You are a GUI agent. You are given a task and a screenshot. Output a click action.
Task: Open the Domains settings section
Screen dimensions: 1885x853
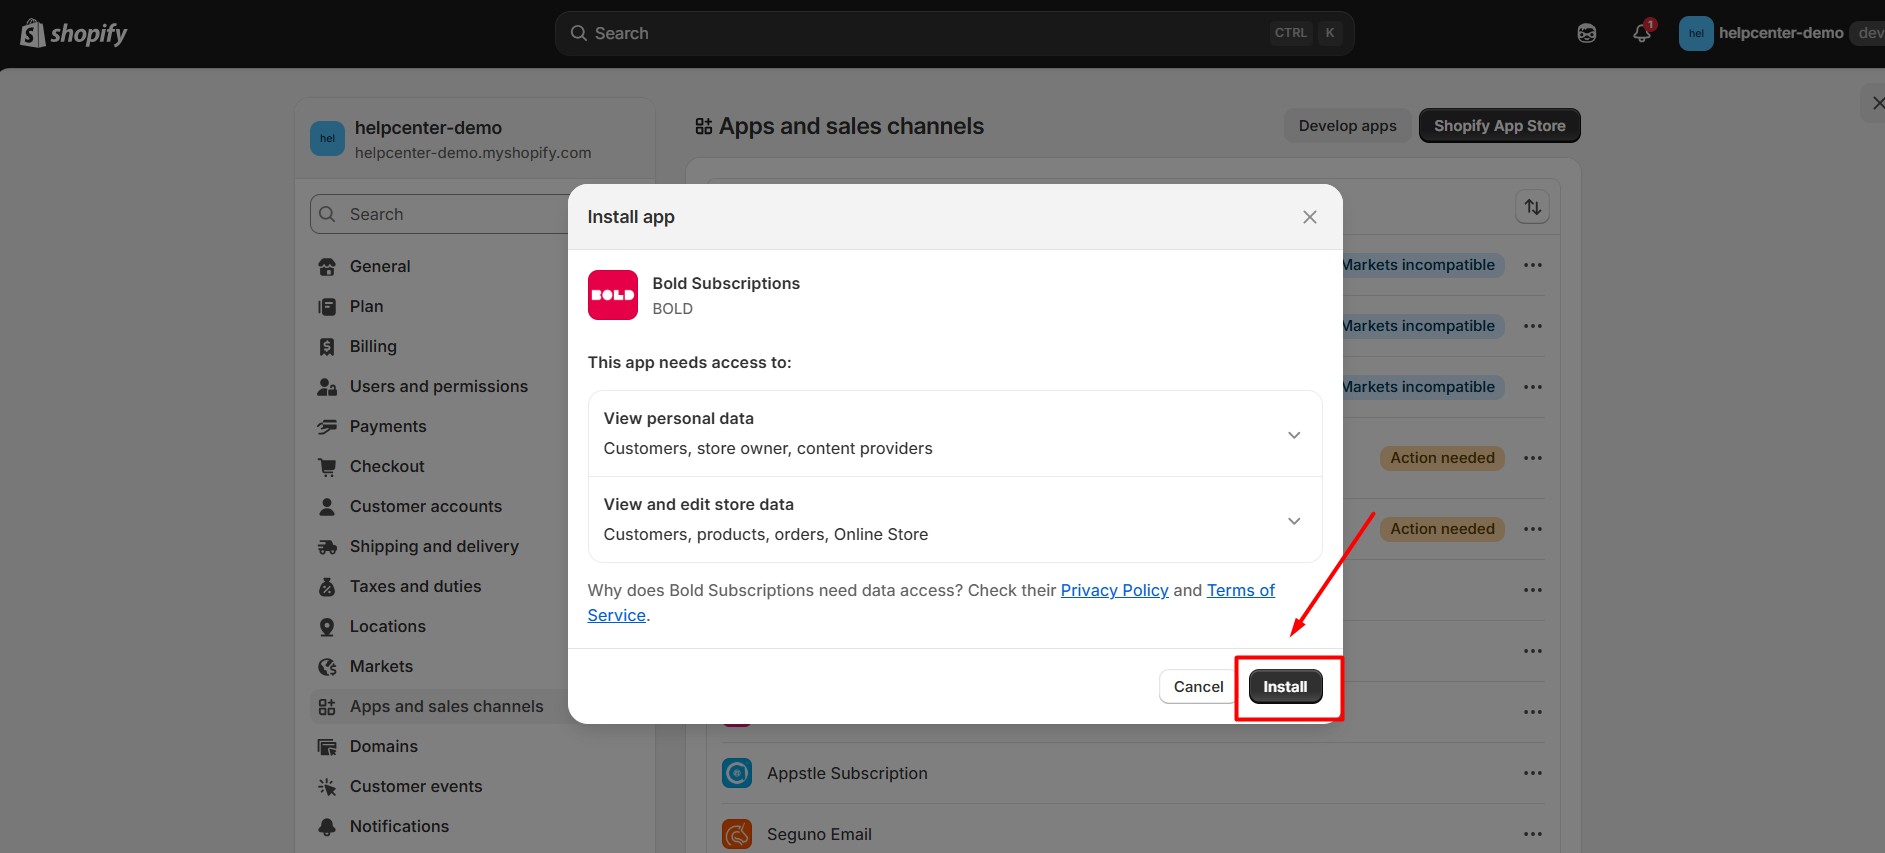(383, 746)
